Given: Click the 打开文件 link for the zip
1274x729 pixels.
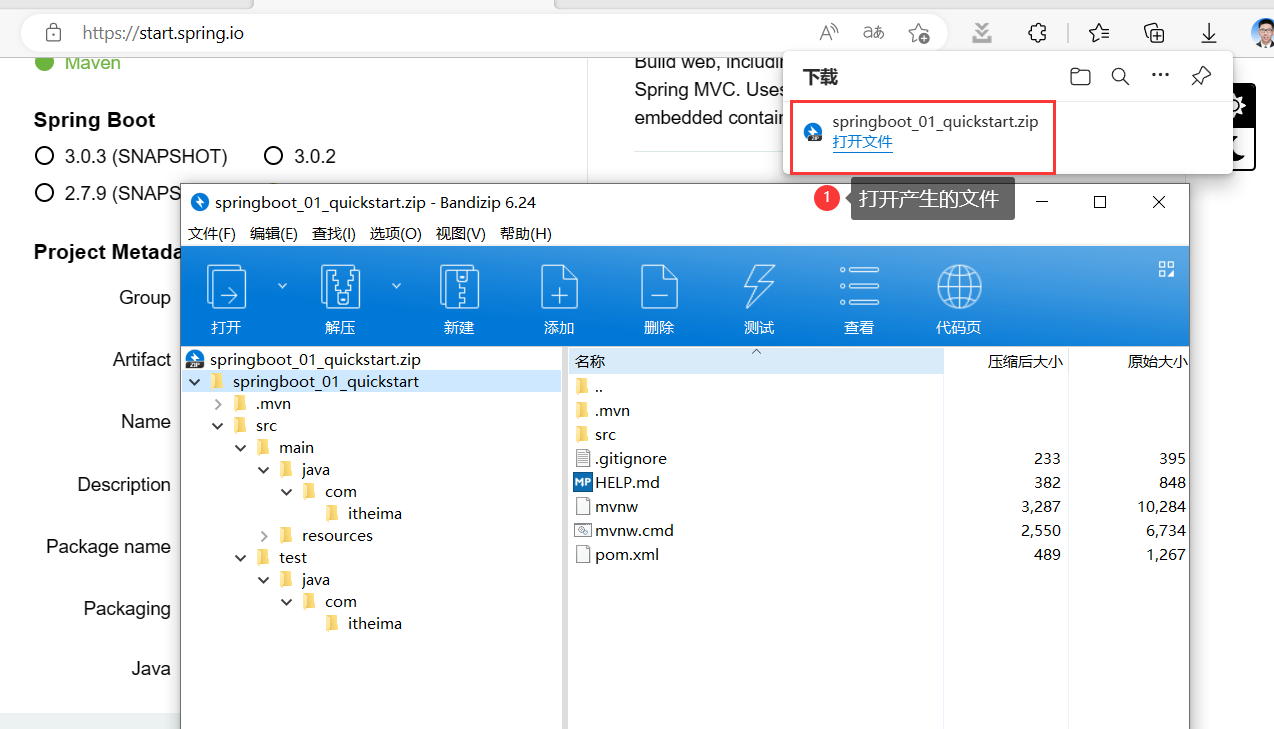Looking at the screenshot, I should click(862, 142).
